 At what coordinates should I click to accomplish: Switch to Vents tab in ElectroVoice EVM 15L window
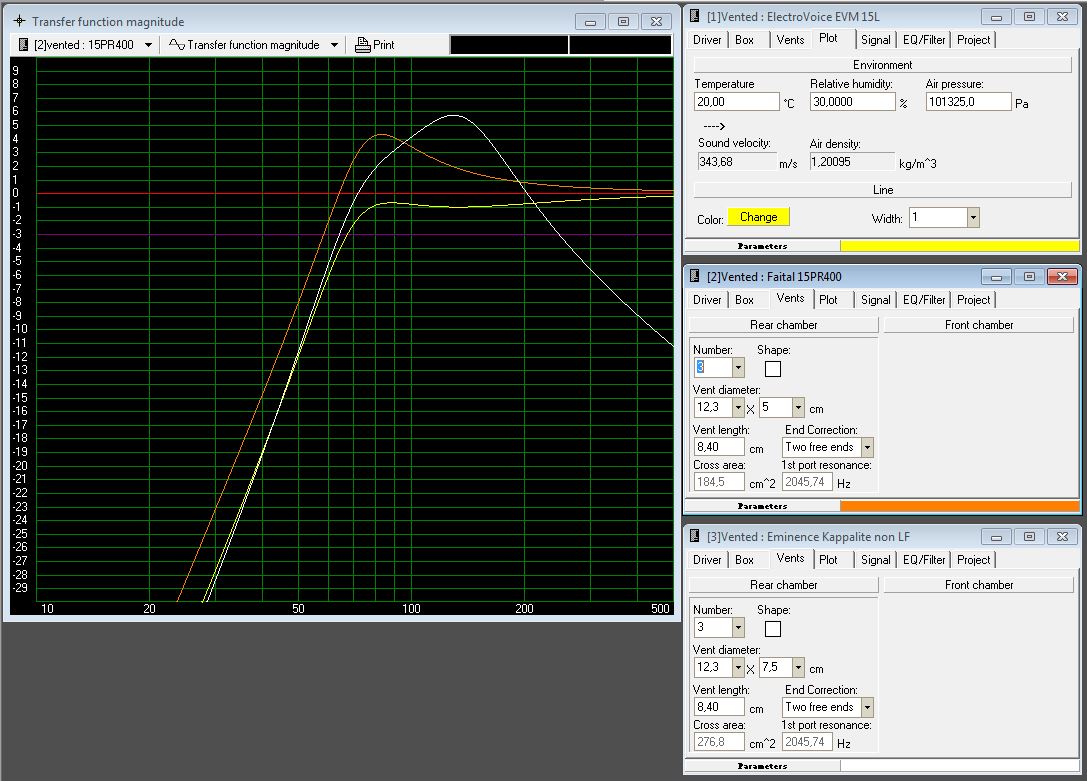(790, 40)
